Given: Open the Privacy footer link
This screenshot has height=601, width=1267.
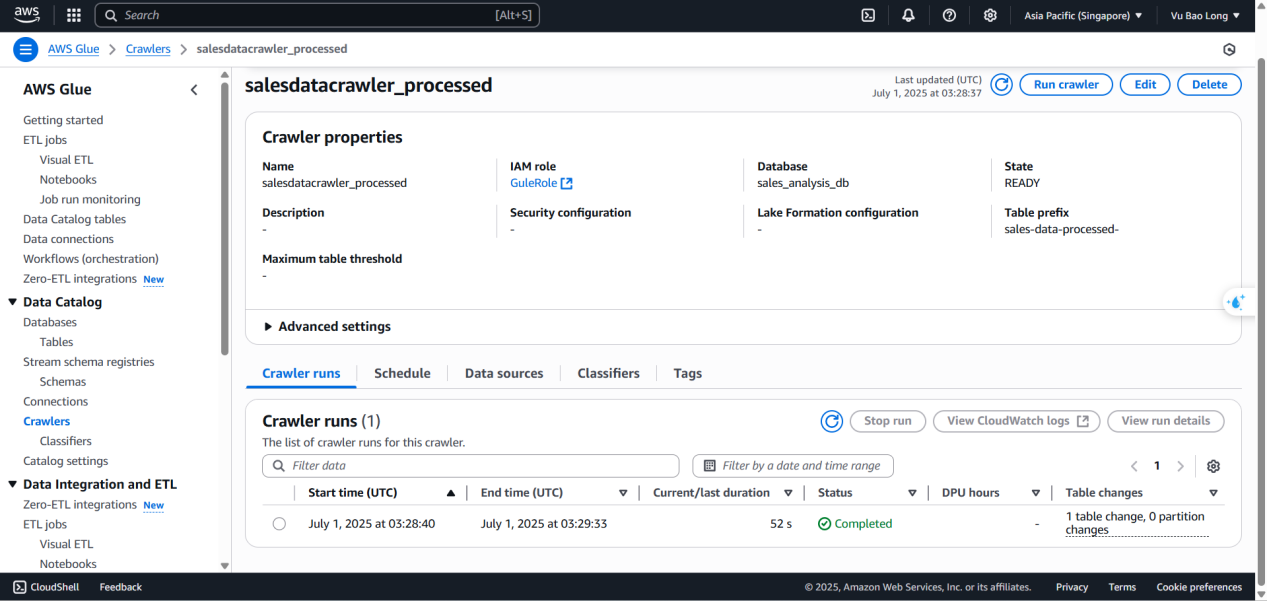Looking at the screenshot, I should (1072, 587).
